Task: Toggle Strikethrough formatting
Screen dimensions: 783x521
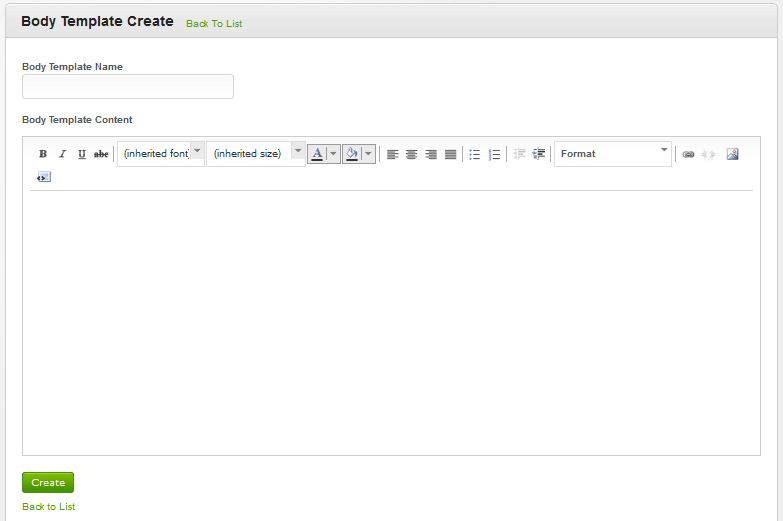Action: [101, 154]
